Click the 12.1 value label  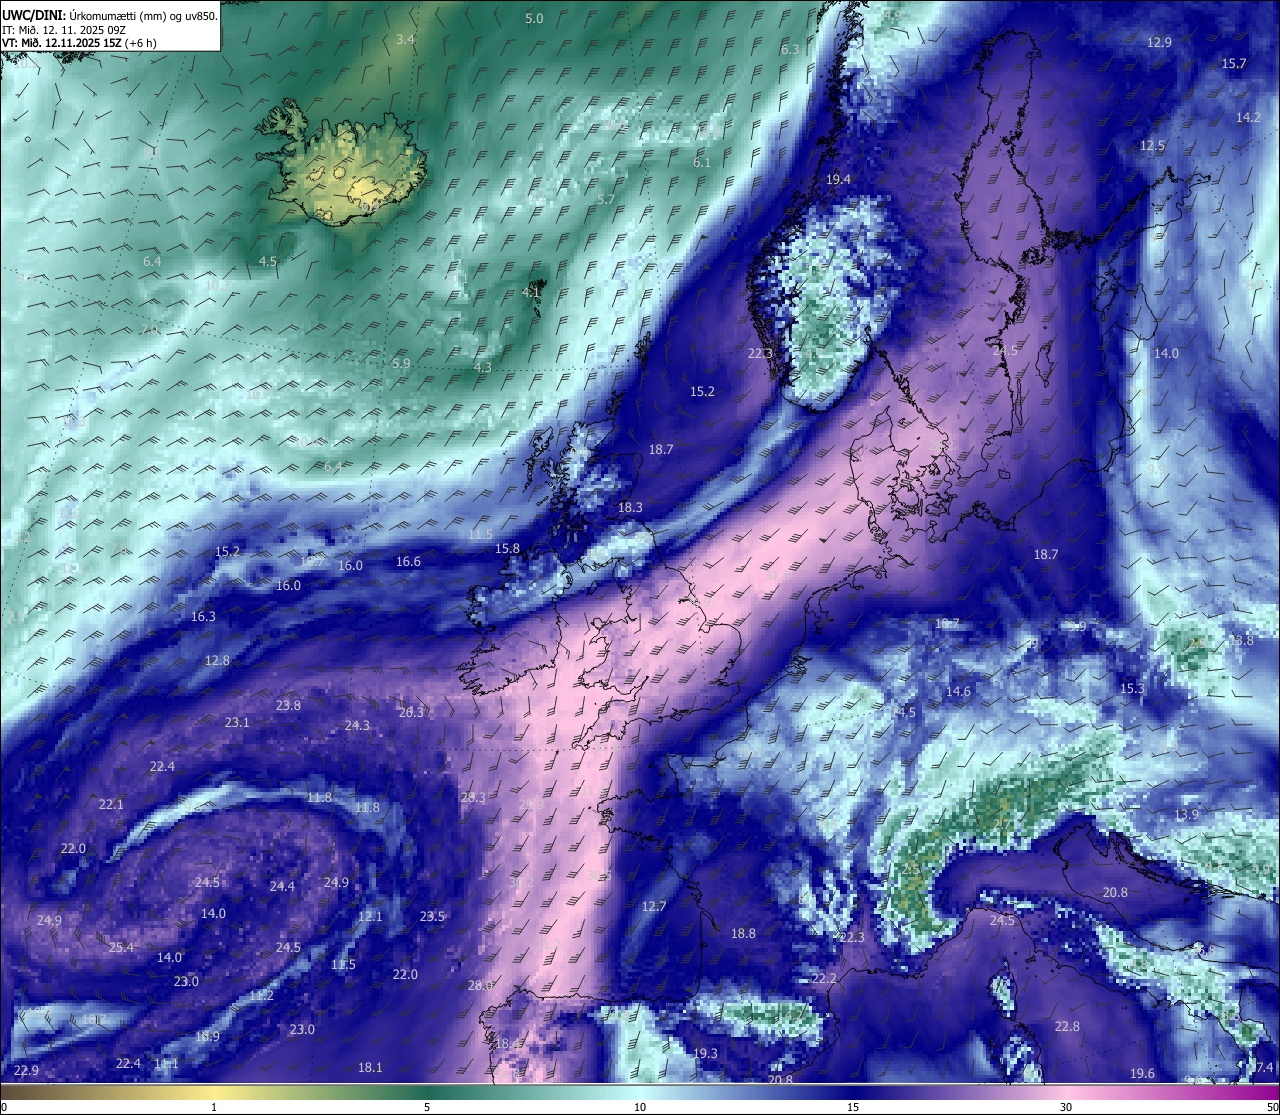click(370, 917)
